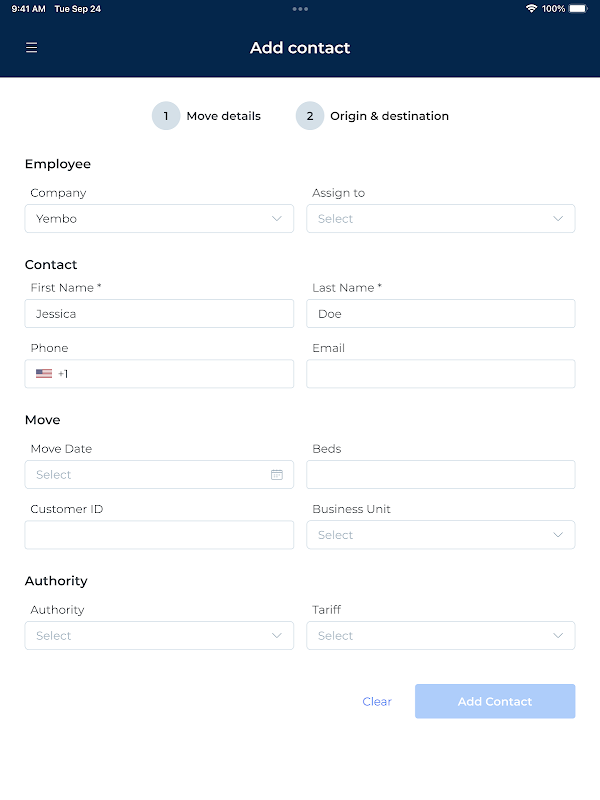Switch to Move details step
This screenshot has width=600, height=800.
pos(223,116)
